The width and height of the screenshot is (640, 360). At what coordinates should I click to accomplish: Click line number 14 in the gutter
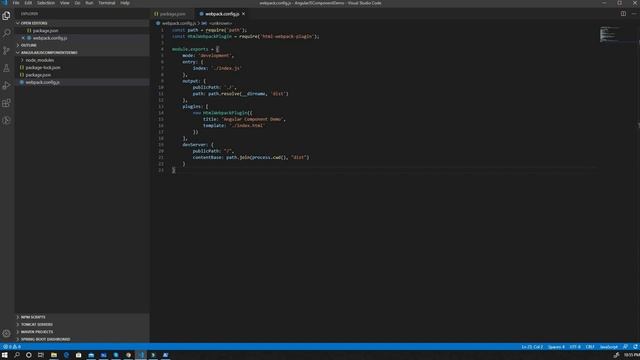tap(161, 113)
